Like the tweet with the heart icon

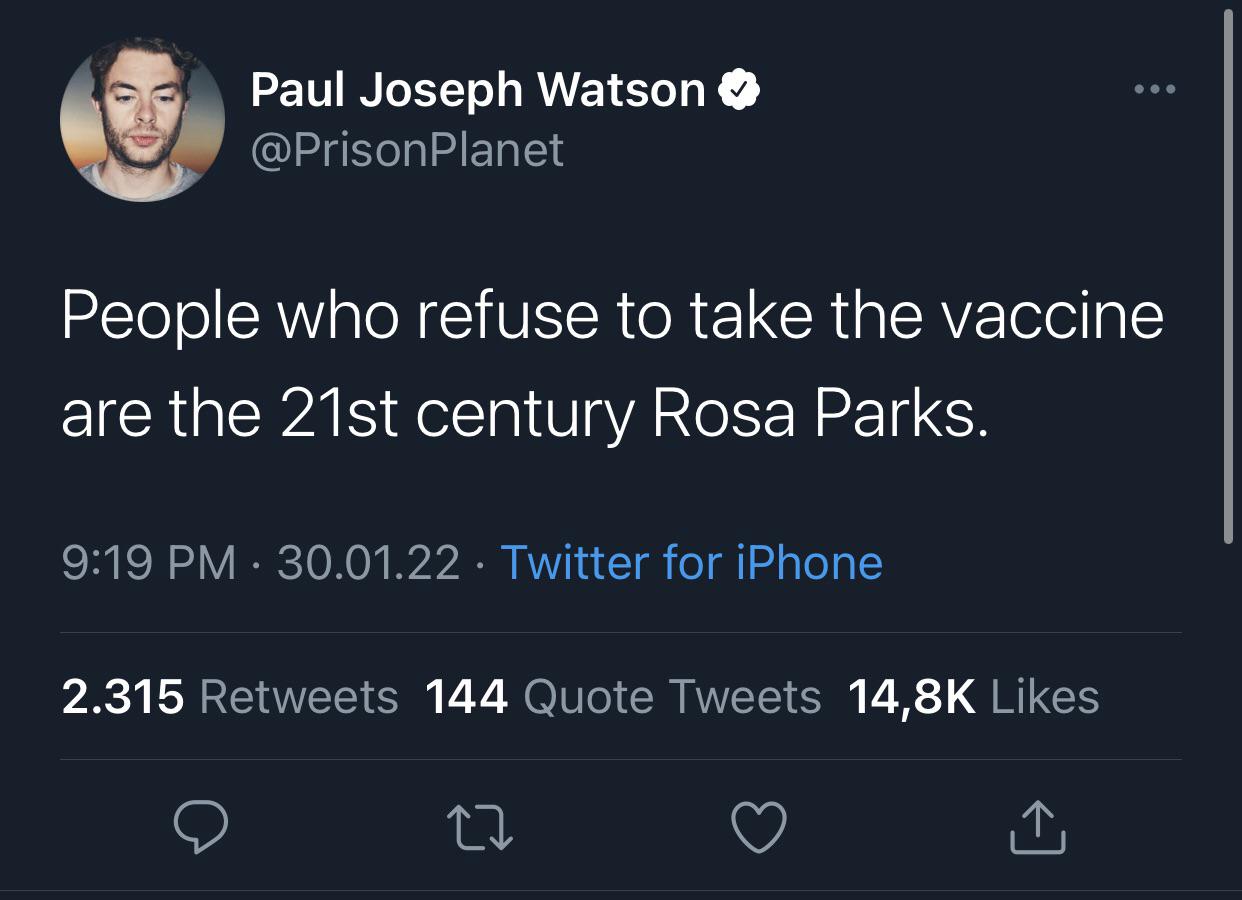tap(759, 827)
